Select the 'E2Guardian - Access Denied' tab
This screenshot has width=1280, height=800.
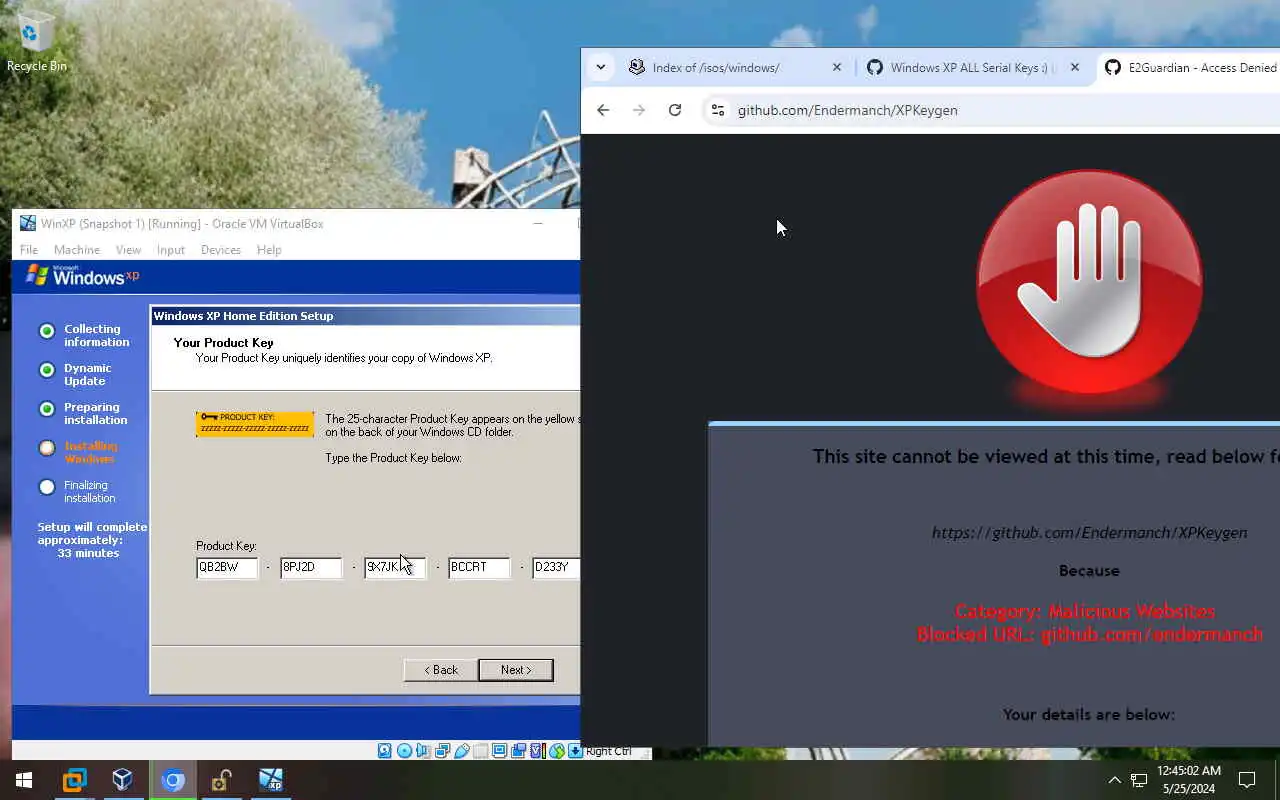1188,67
